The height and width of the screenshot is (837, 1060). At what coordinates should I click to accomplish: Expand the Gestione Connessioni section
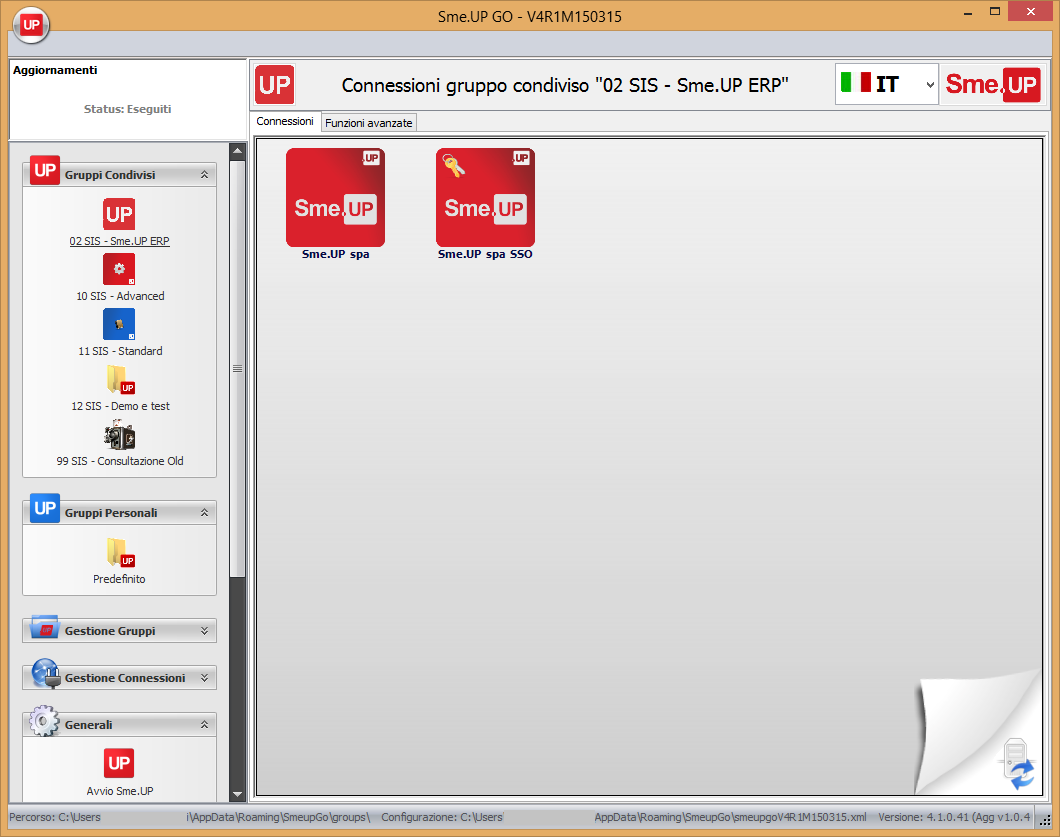tap(204, 677)
